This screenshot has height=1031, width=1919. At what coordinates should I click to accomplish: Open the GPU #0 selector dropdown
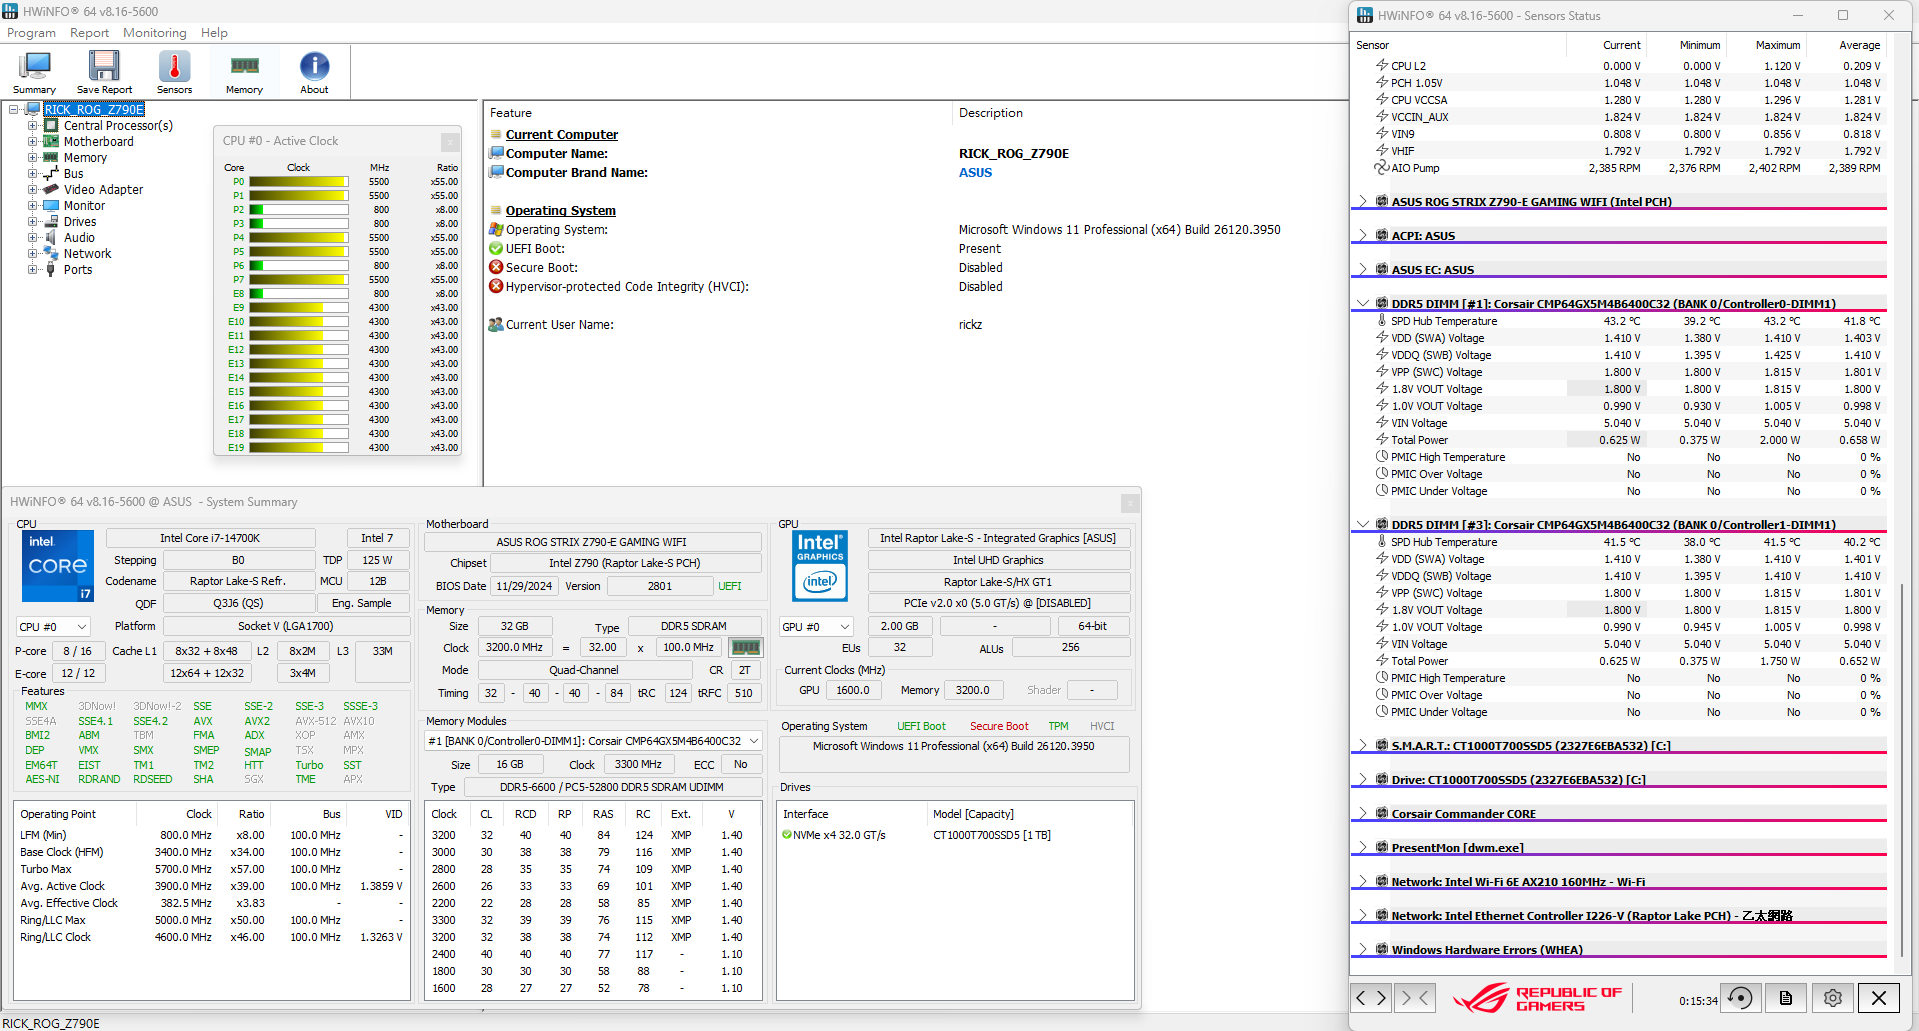point(817,626)
